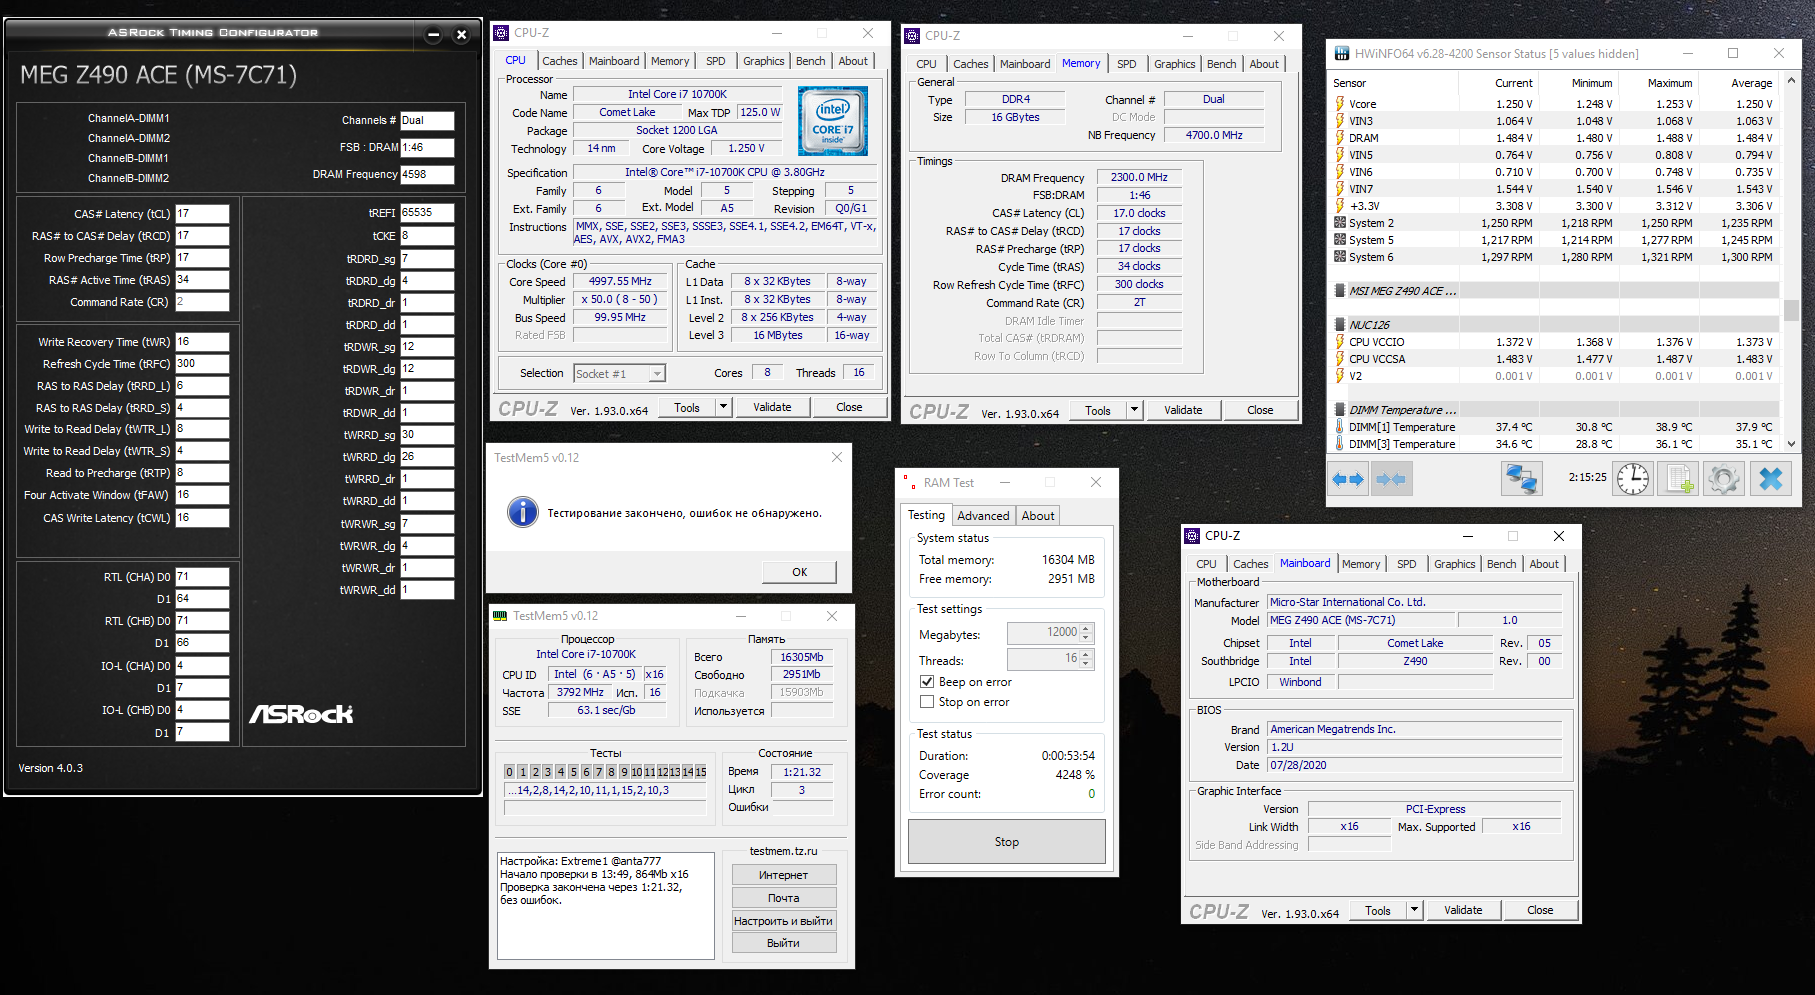Click HWiNFO expand columns arrows icon
The image size is (1815, 995).
coord(1348,480)
